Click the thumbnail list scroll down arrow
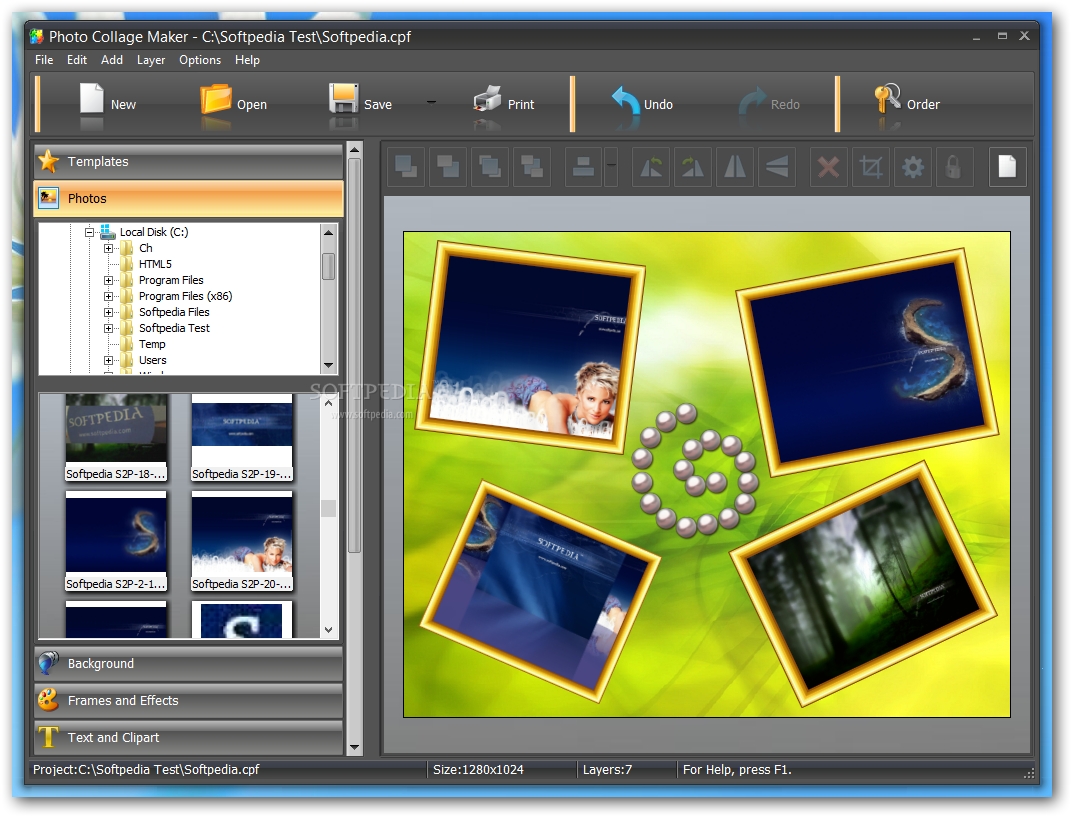 coord(328,630)
